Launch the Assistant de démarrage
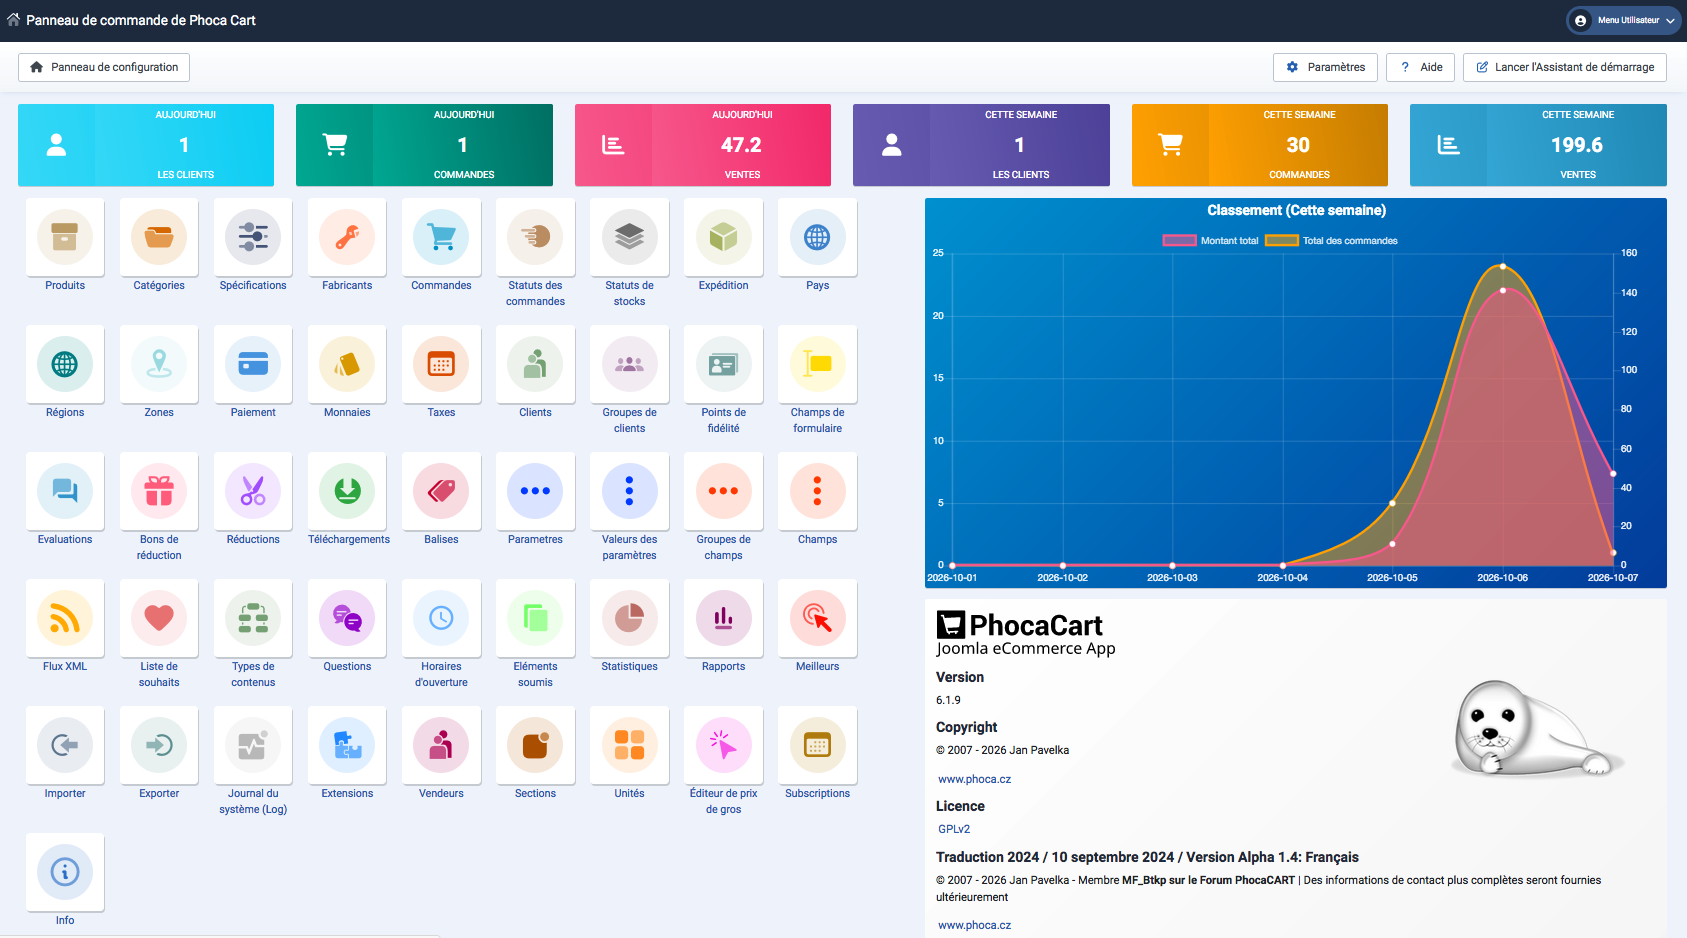Image resolution: width=1687 pixels, height=938 pixels. click(x=1564, y=67)
